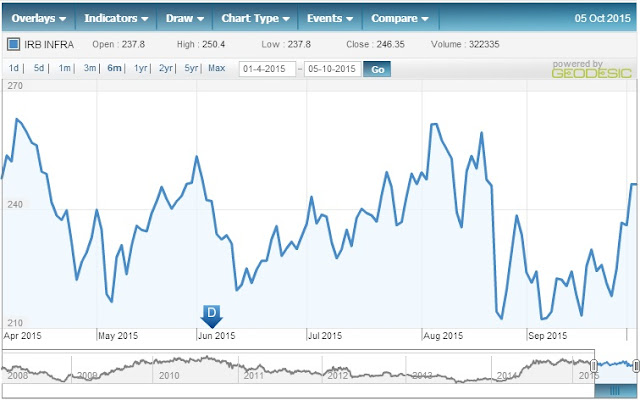Click the Go button
Viewport: 640px width, 400px height.
377,69
